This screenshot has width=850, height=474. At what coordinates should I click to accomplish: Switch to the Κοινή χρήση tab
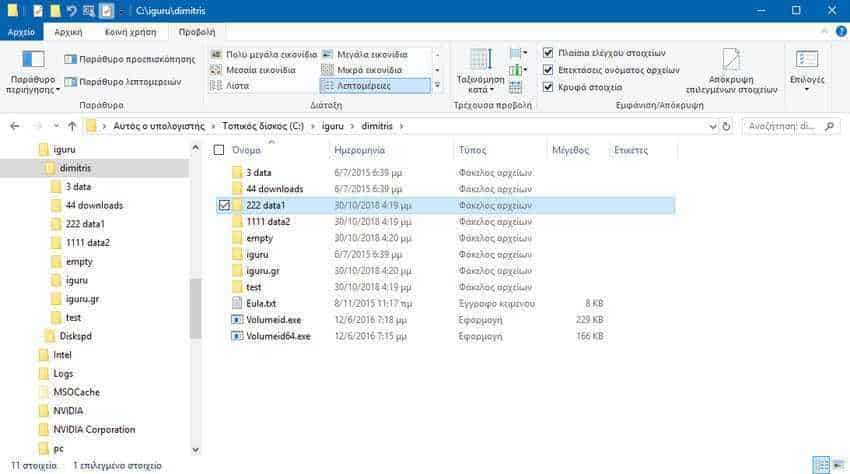130,32
